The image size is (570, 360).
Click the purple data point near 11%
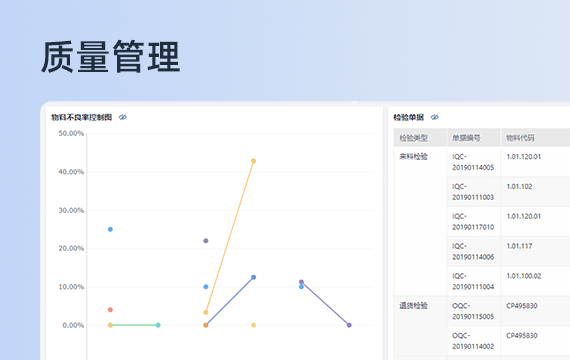click(301, 282)
